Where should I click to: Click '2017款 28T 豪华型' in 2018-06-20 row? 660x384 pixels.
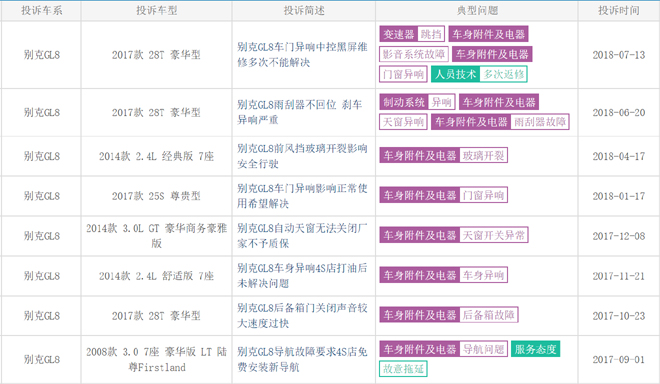click(156, 112)
